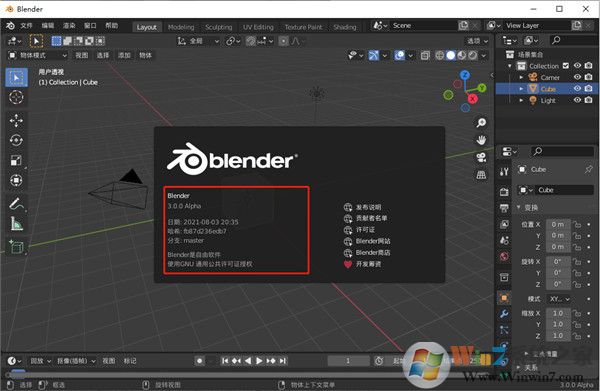This screenshot has width=600, height=391.
Task: Open the Tool properties tab
Action: point(504,172)
